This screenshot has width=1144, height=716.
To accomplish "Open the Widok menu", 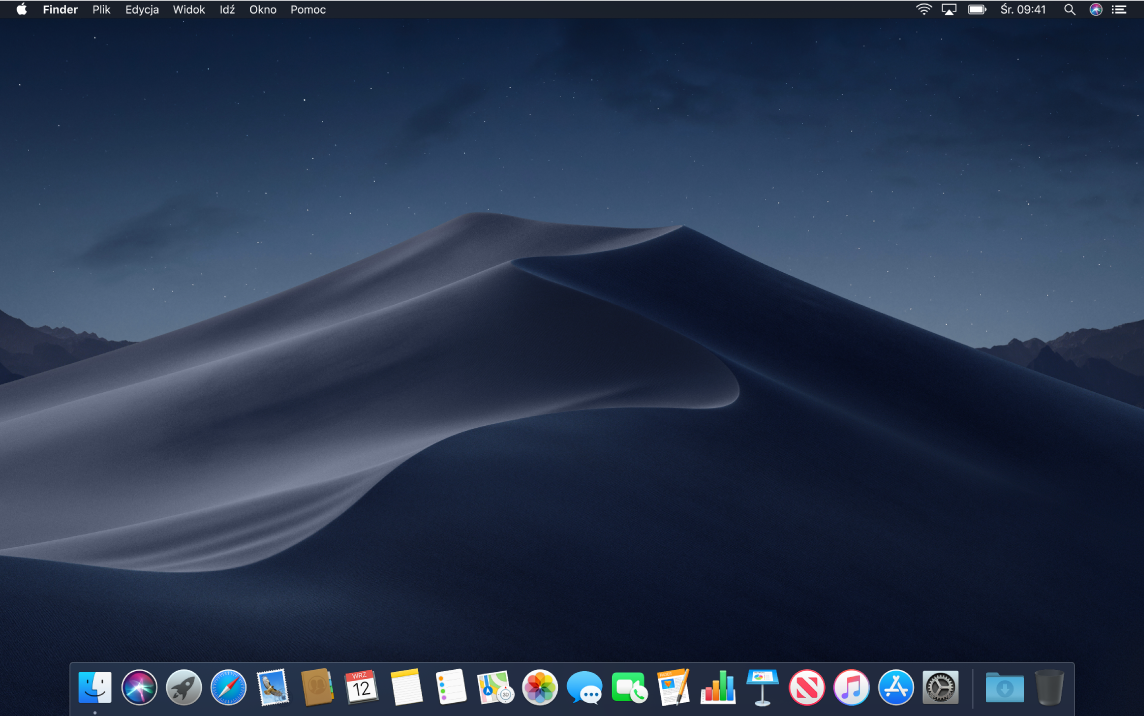I will tap(189, 9).
